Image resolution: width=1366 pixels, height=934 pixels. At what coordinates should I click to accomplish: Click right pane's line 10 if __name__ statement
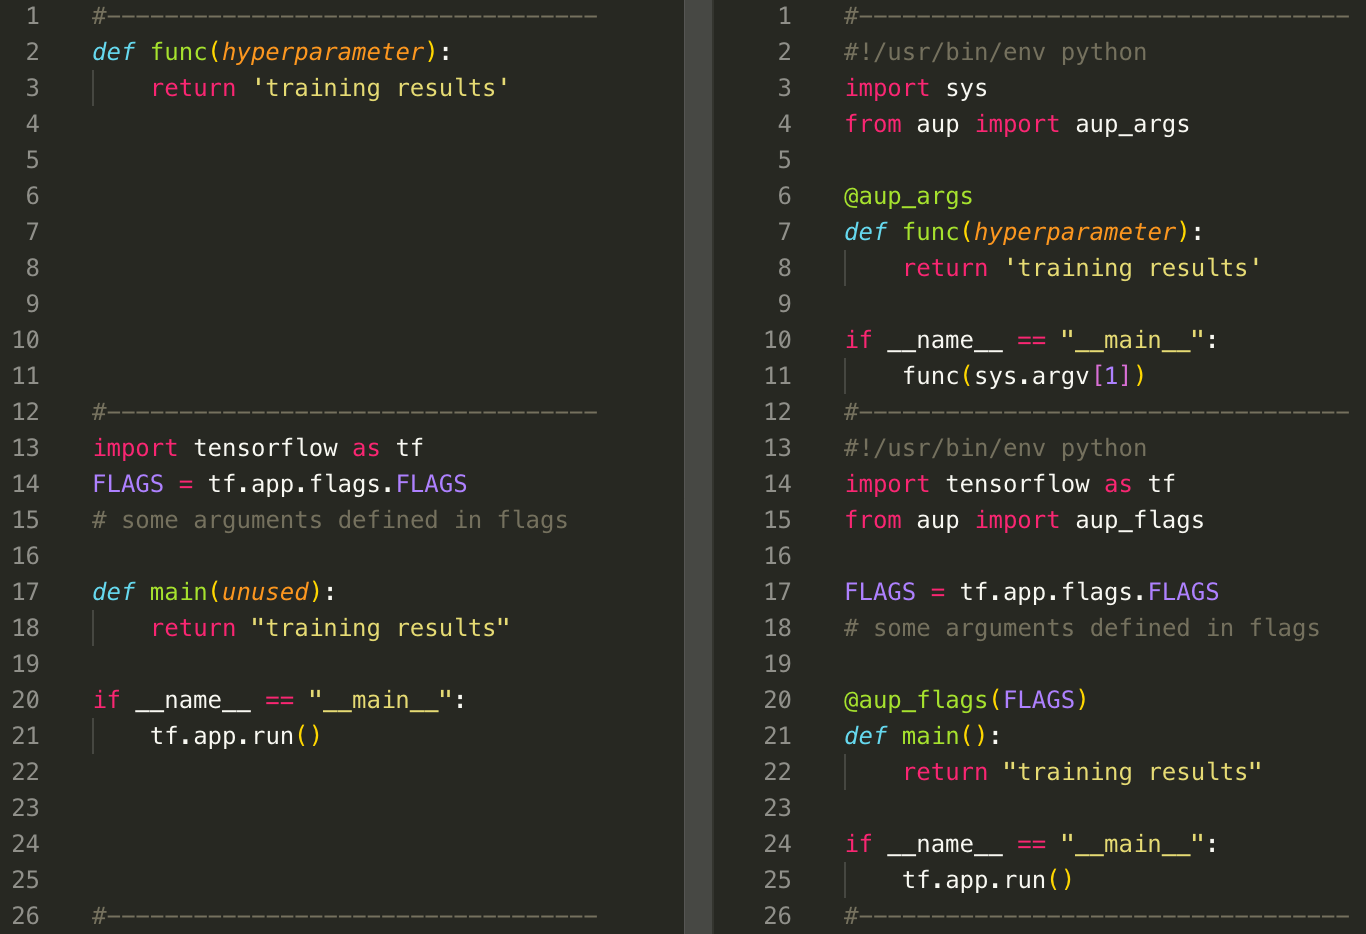pos(1031,340)
